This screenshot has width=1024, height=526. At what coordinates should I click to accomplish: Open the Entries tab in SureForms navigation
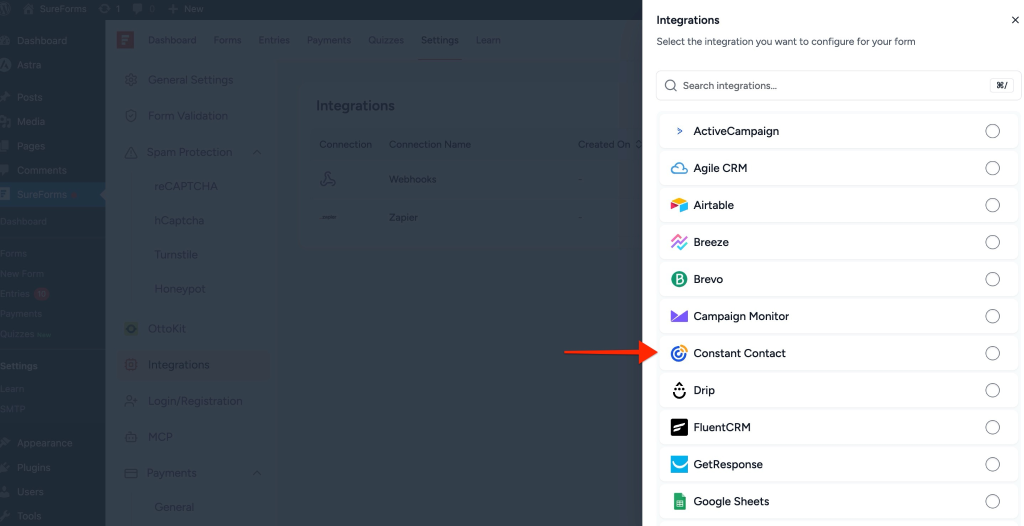(274, 40)
